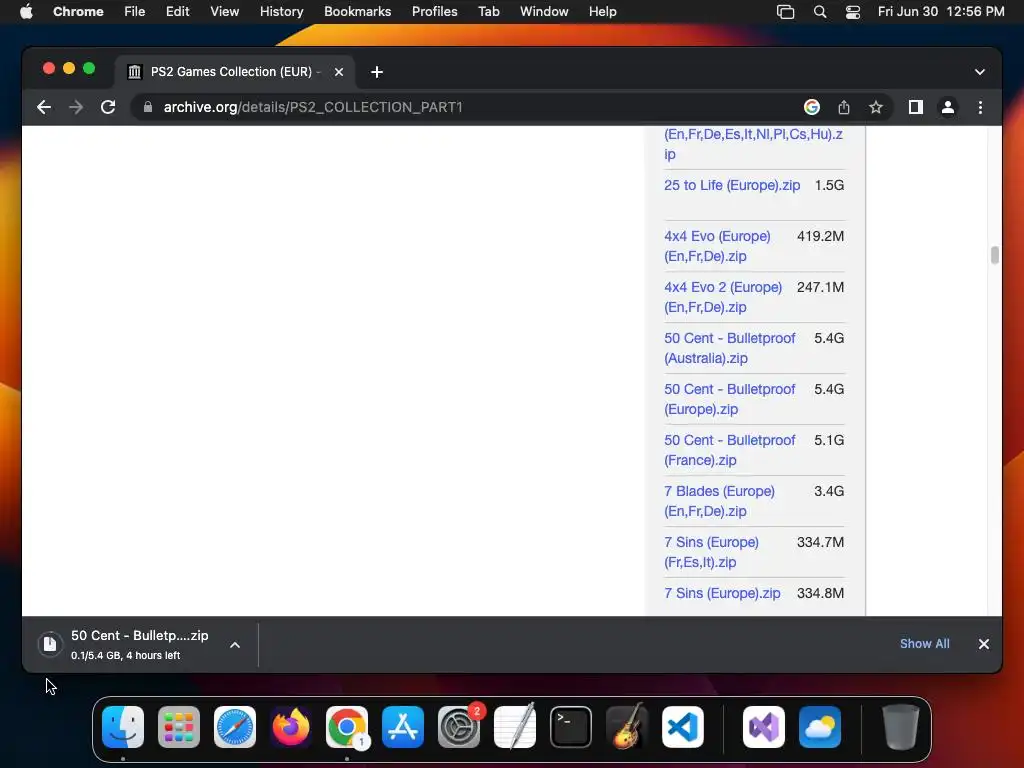Open 7 Blades (Europe) (En,Fr,De).zip

[719, 501]
